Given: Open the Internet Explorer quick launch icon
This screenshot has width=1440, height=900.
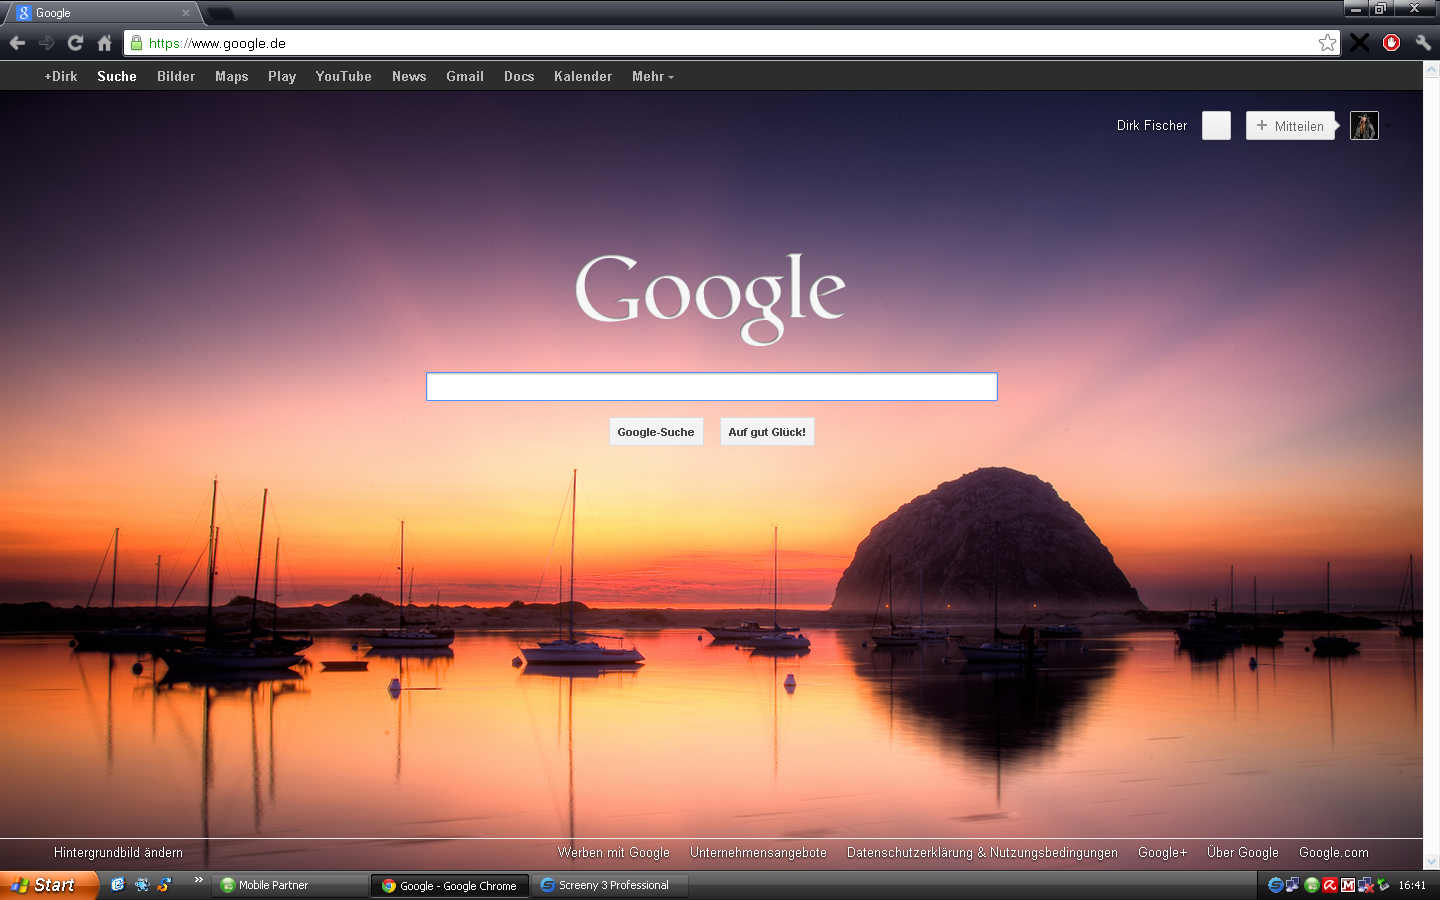Looking at the screenshot, I should [x=118, y=885].
